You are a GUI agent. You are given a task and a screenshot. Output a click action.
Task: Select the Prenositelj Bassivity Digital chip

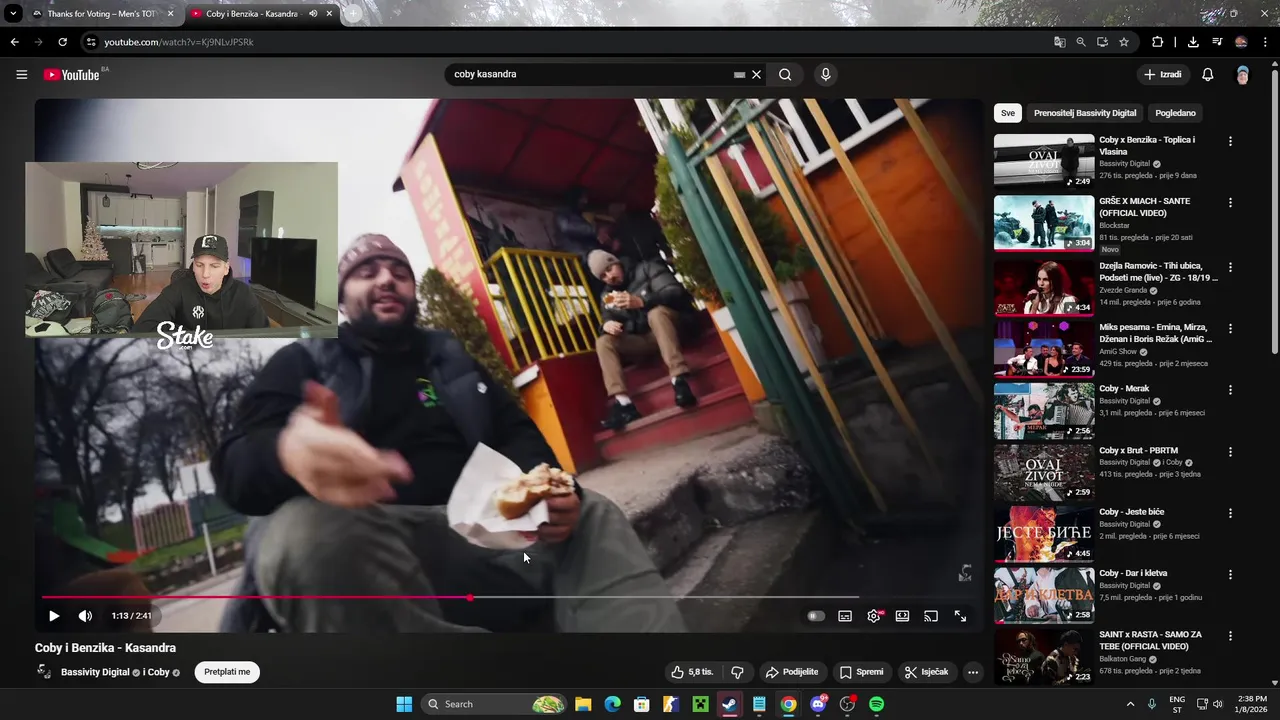tap(1085, 113)
